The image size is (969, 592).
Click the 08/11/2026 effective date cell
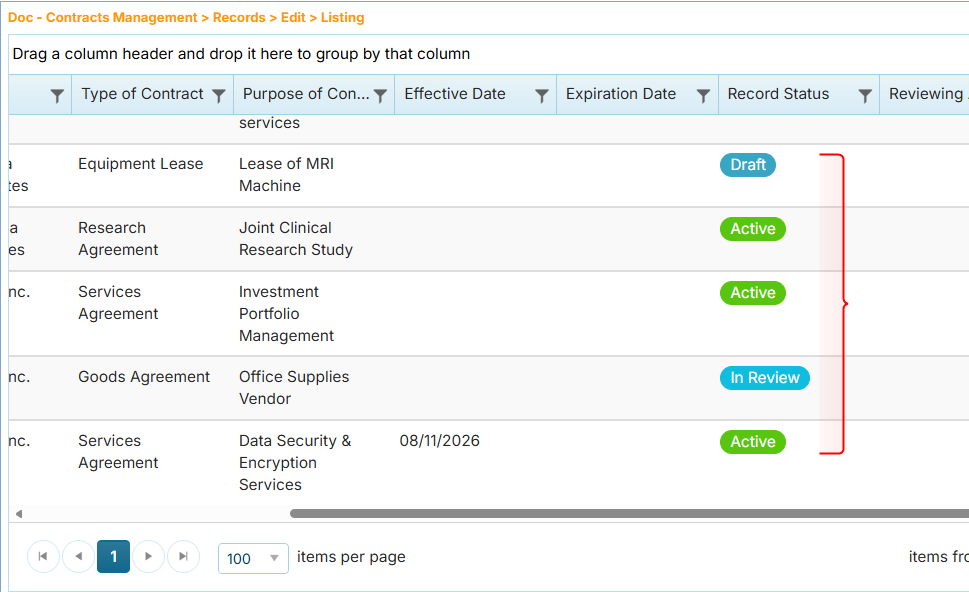(x=439, y=441)
